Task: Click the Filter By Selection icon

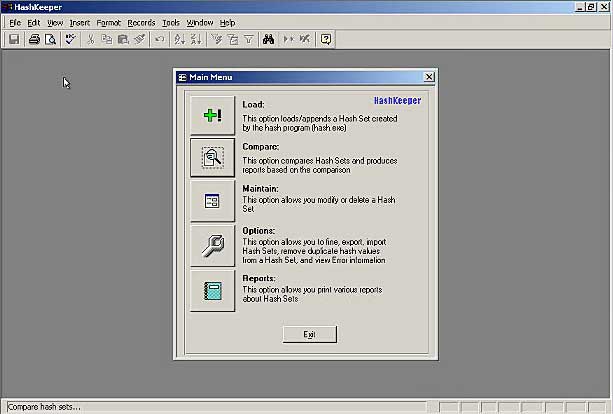Action: (x=216, y=39)
